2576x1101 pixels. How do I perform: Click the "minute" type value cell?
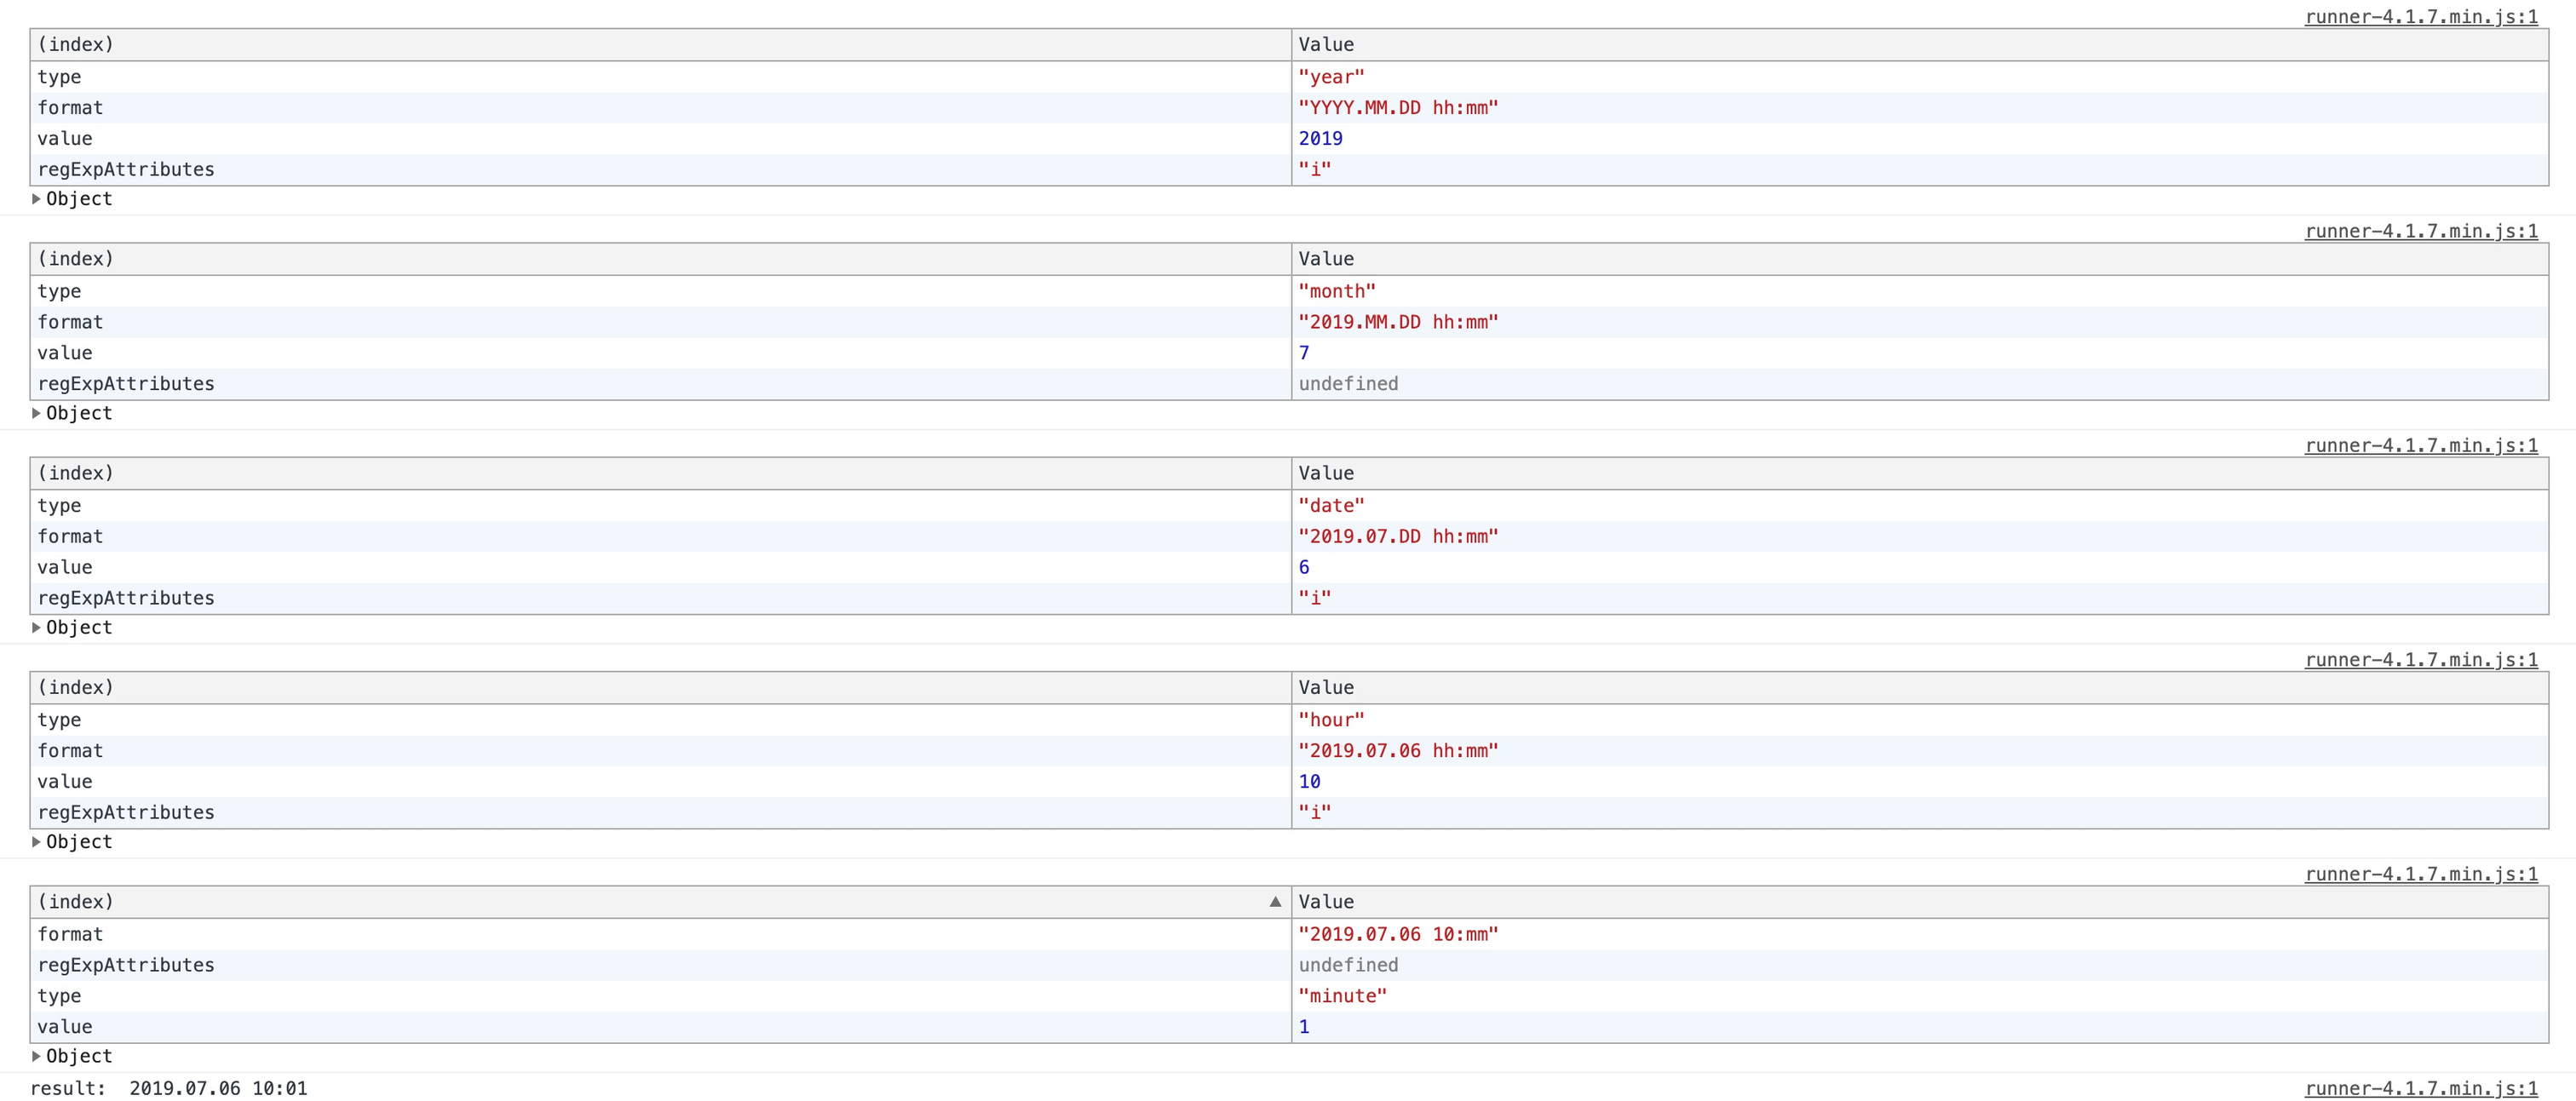[x=1342, y=996]
